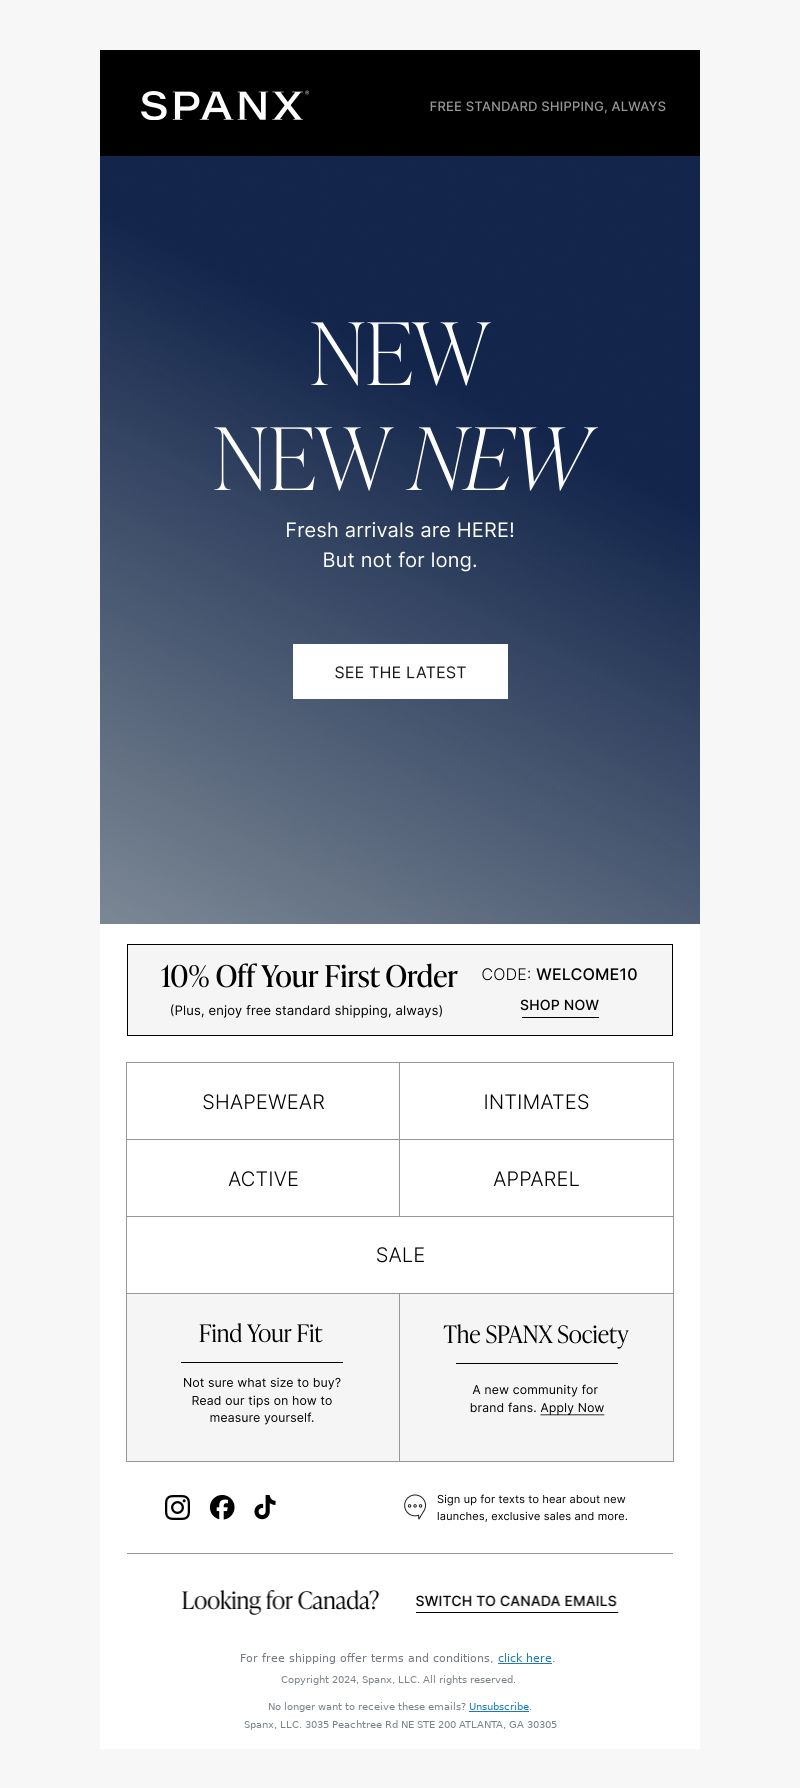
Task: Click the free shipping terms 'click here' link
Action: [x=525, y=1658]
